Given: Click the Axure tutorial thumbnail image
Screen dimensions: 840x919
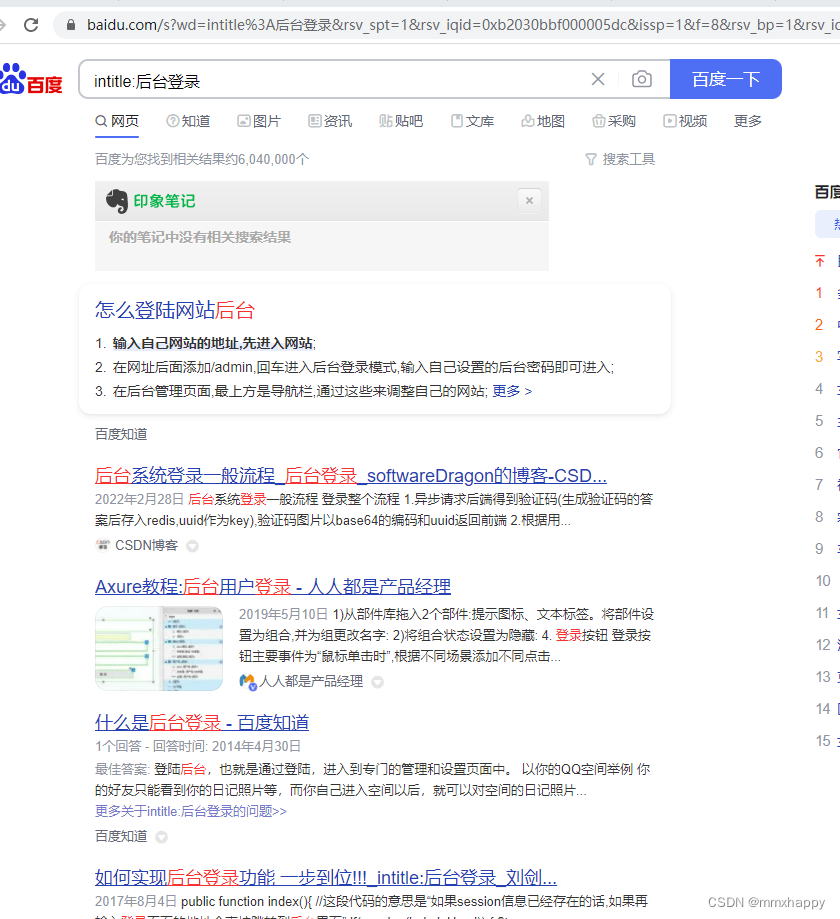Looking at the screenshot, I should 159,648.
